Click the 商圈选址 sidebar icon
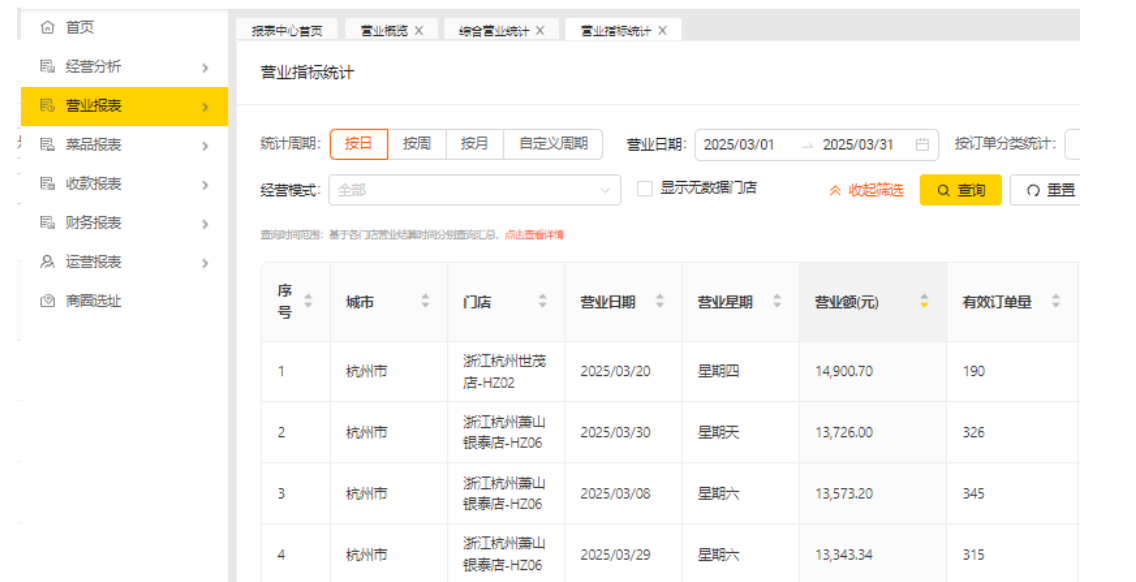Viewport: 1136px width, 582px height. click(x=47, y=301)
